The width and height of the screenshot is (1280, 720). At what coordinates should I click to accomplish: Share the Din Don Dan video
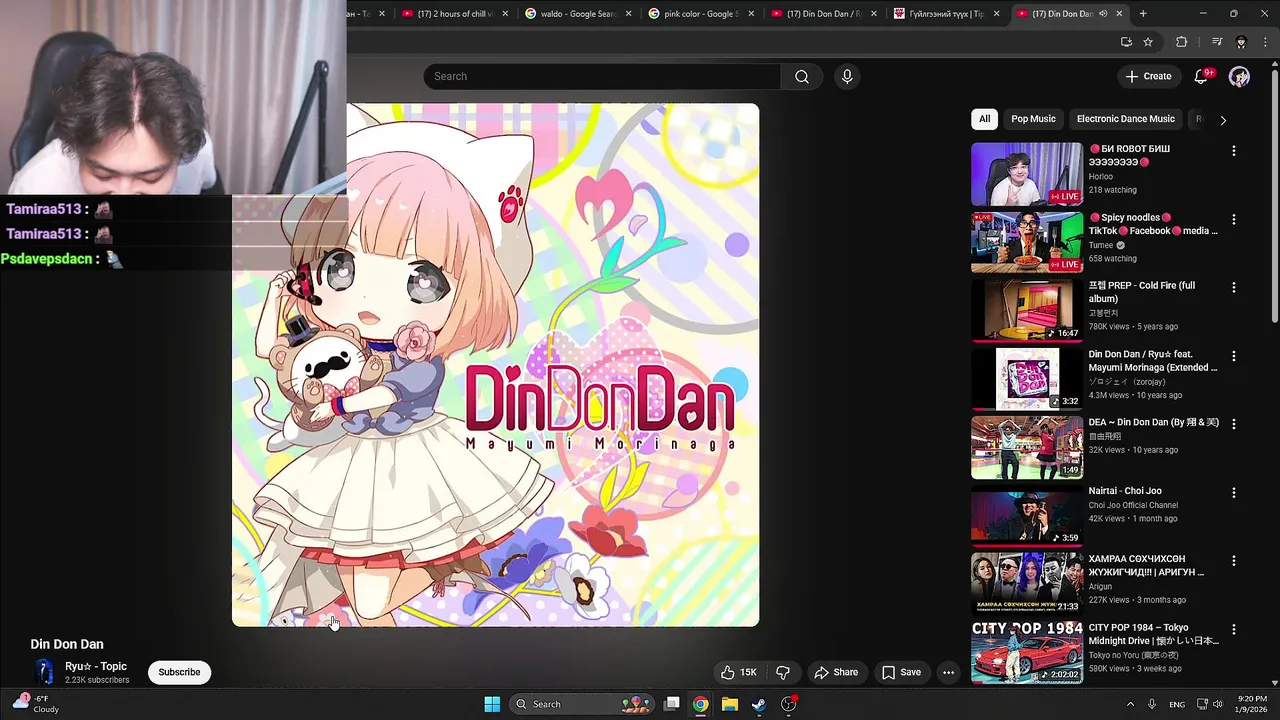pyautogui.click(x=836, y=672)
